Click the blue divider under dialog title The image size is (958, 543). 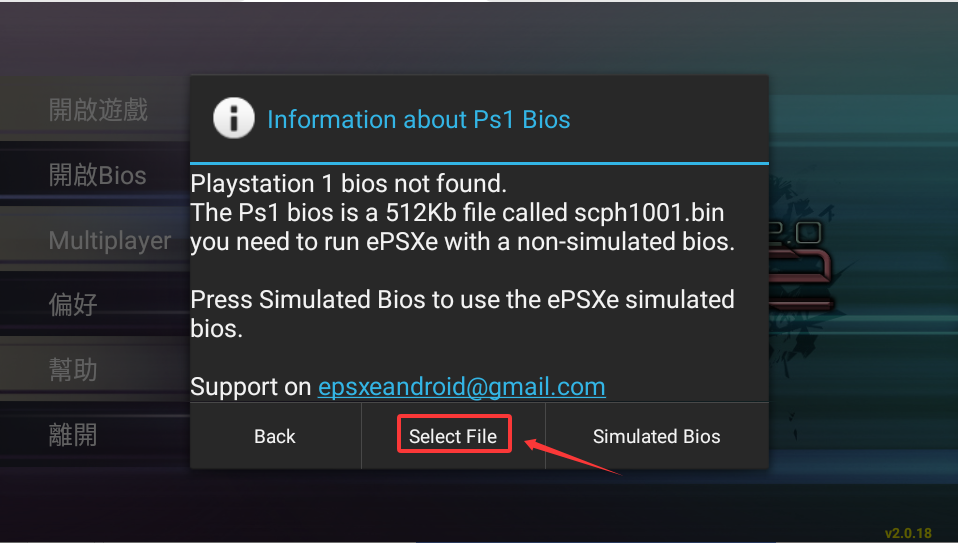pos(479,164)
